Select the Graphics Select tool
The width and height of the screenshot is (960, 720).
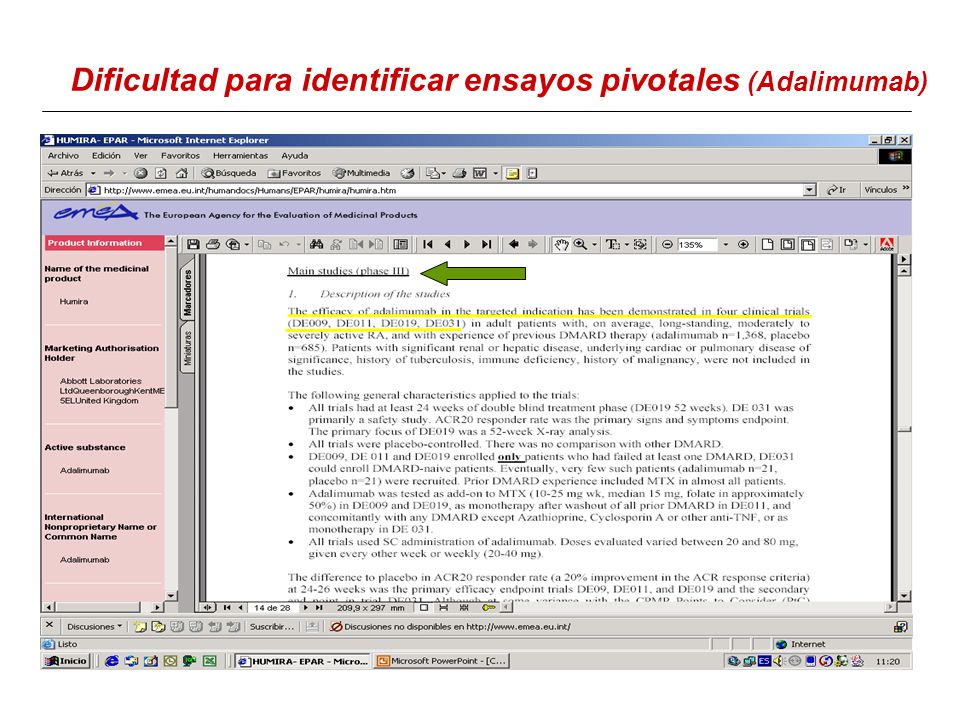tap(640, 244)
